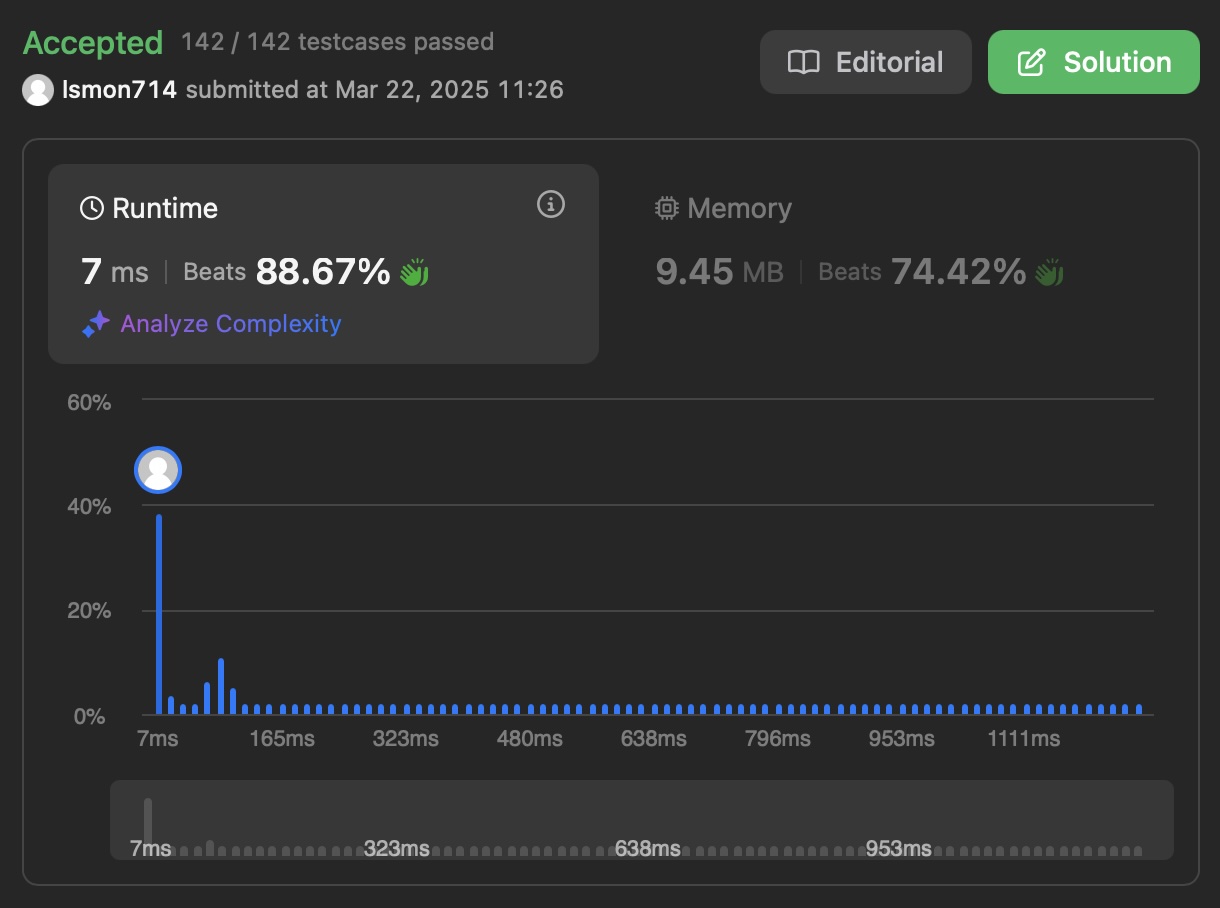Click lsmon714's avatar icon
The width and height of the screenshot is (1220, 908).
click(37, 89)
